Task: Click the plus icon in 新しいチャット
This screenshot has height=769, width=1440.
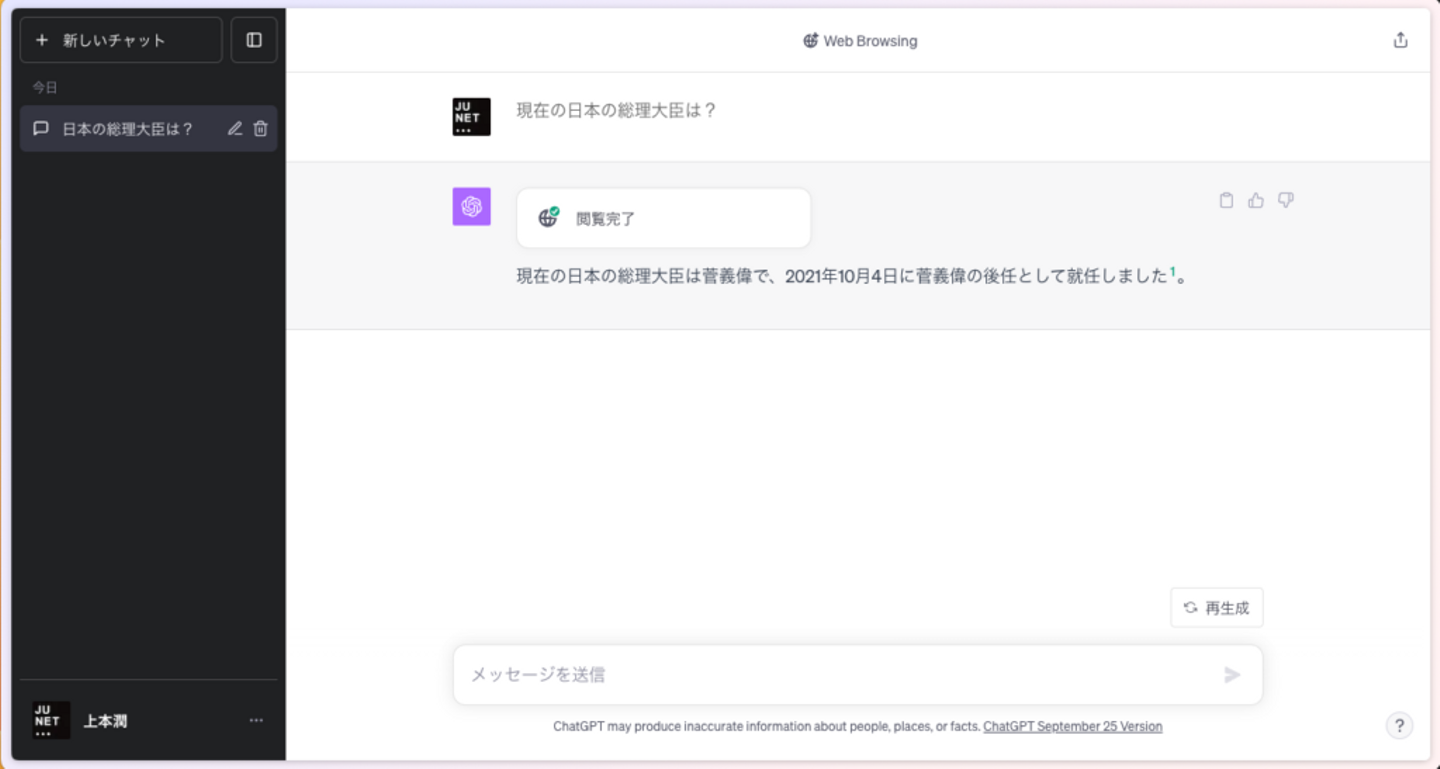Action: tap(42, 40)
